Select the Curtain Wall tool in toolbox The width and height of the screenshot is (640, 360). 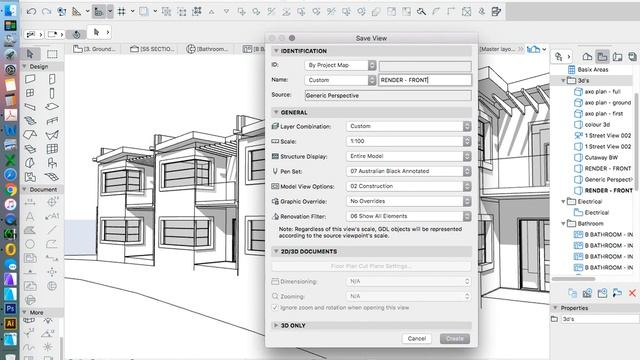[x=52, y=149]
